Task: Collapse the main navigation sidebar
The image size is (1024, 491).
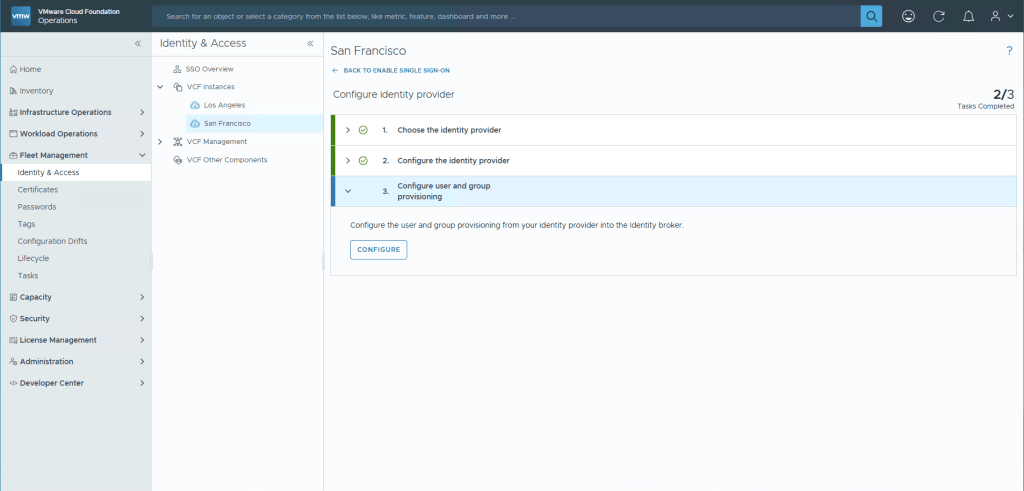Action: [138, 44]
